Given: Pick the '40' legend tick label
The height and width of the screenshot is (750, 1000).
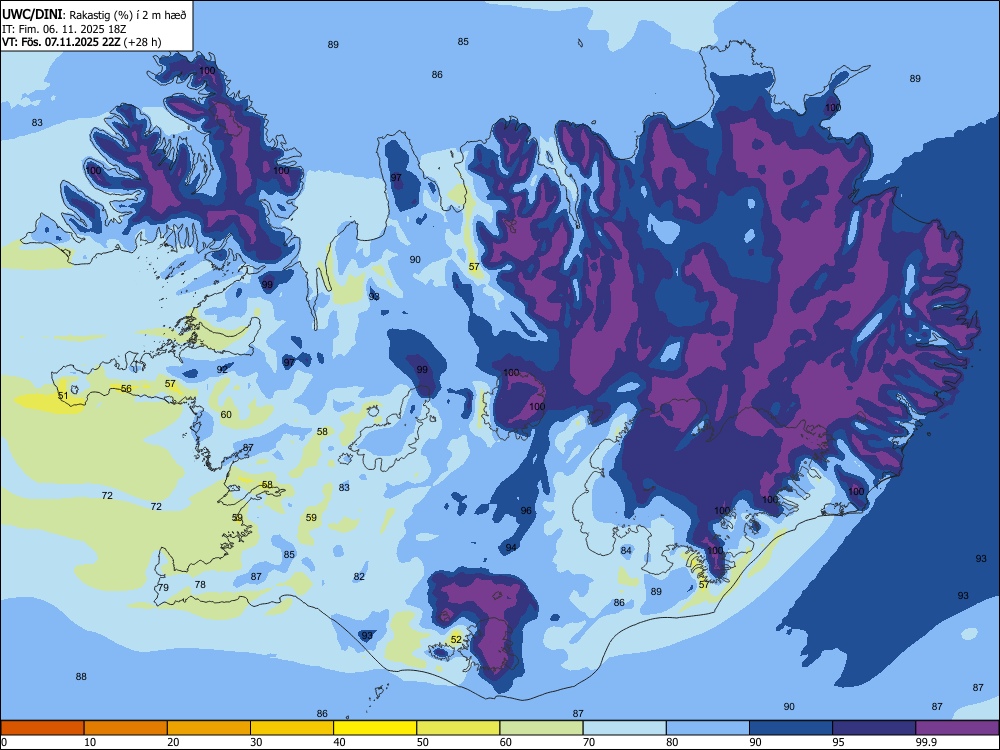Looking at the screenshot, I should (x=339, y=742).
